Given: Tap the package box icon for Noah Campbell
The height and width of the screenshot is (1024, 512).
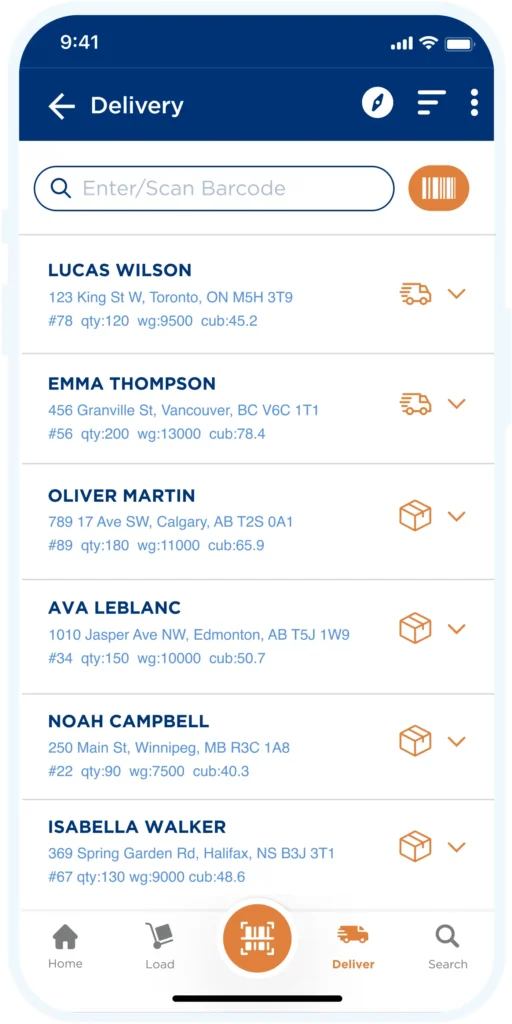Looking at the screenshot, I should click(x=415, y=741).
